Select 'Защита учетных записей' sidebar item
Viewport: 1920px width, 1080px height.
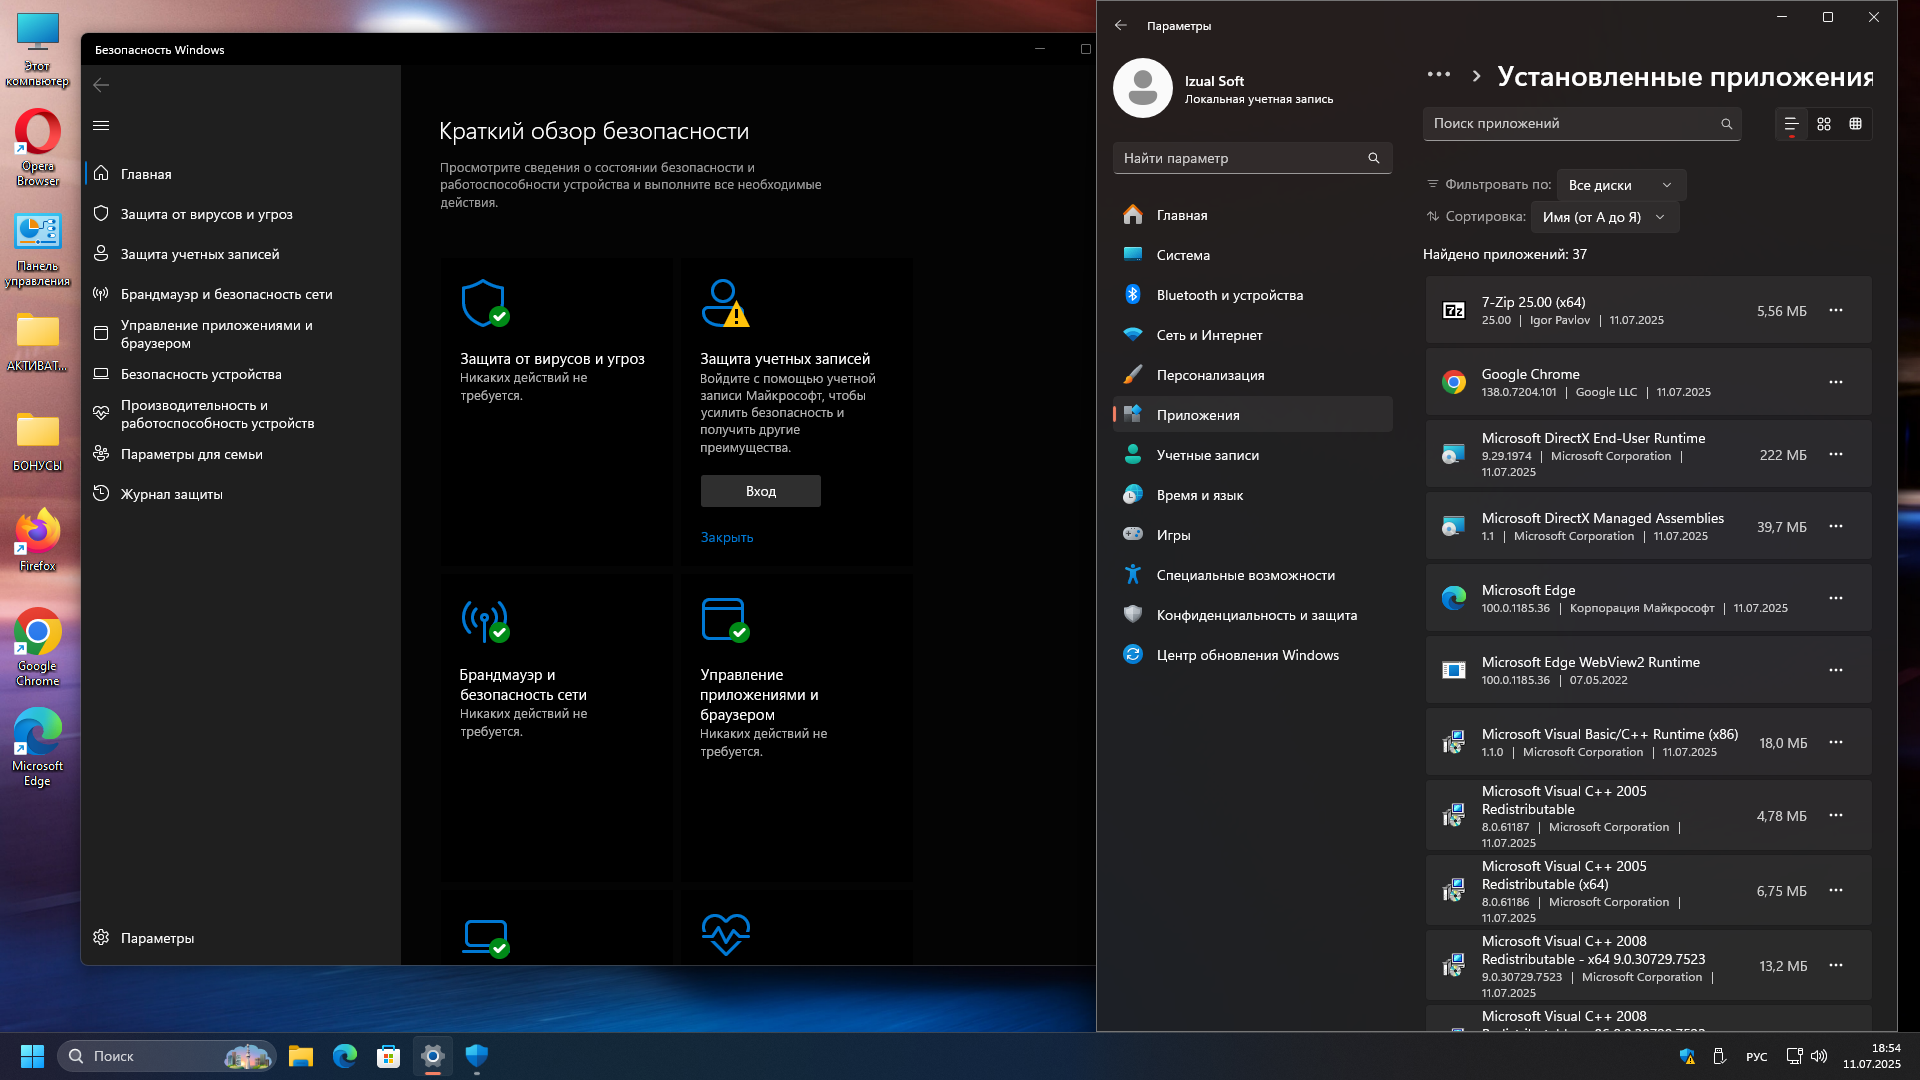[x=240, y=254]
